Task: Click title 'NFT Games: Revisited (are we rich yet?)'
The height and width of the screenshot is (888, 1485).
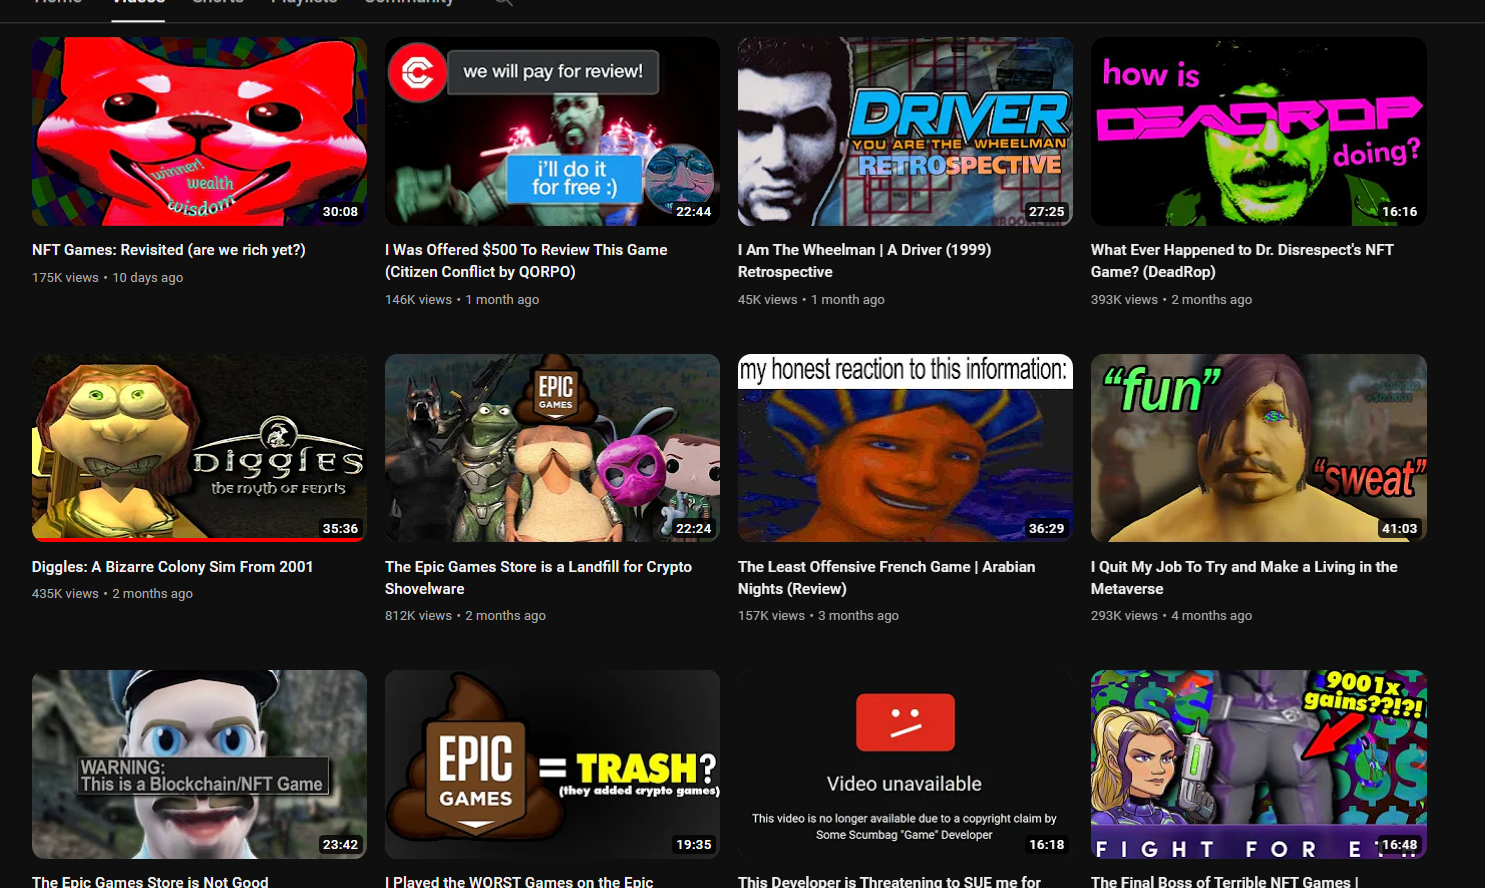Action: [x=169, y=250]
